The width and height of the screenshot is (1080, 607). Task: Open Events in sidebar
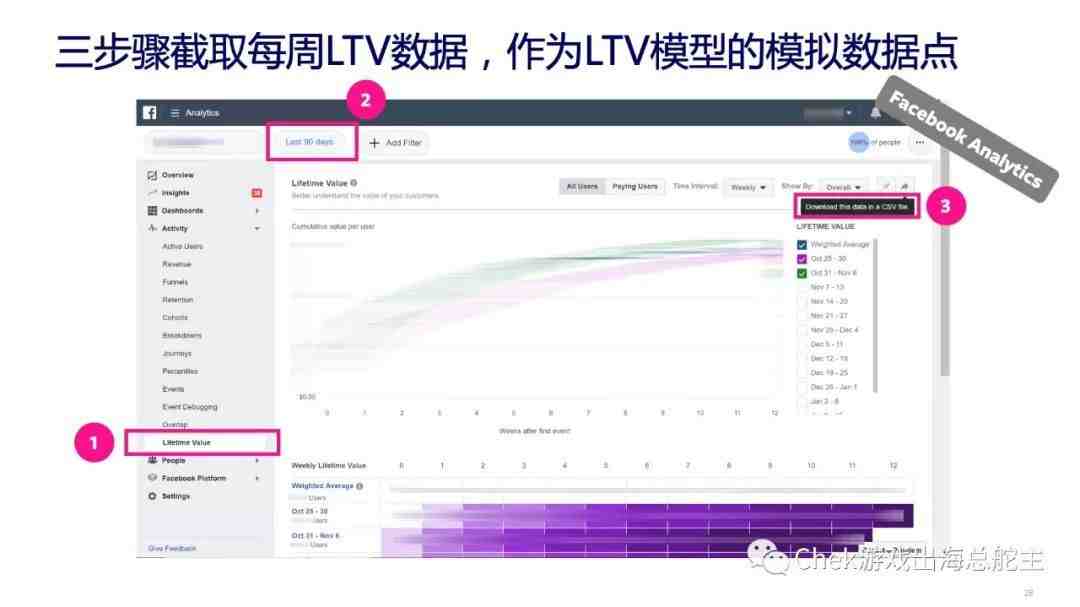pyautogui.click(x=173, y=389)
